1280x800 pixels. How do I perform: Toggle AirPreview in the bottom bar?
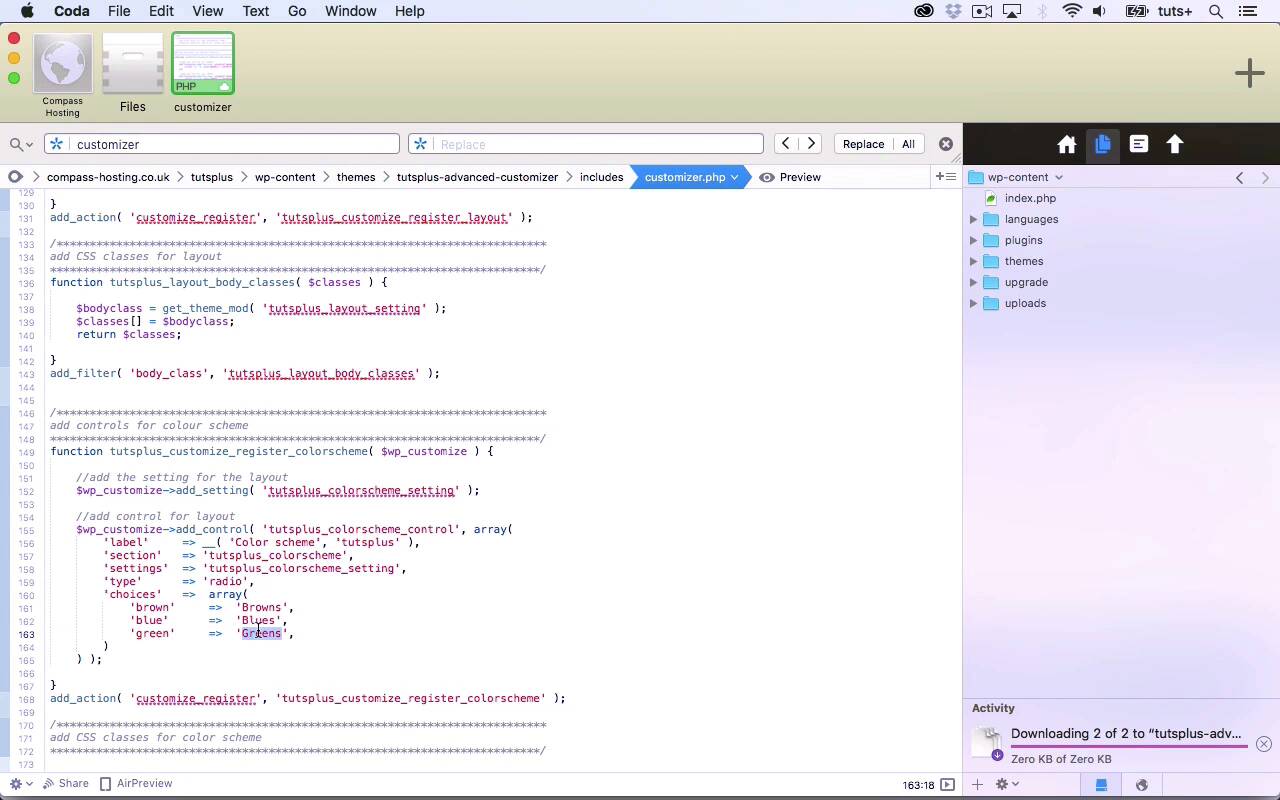pos(136,784)
